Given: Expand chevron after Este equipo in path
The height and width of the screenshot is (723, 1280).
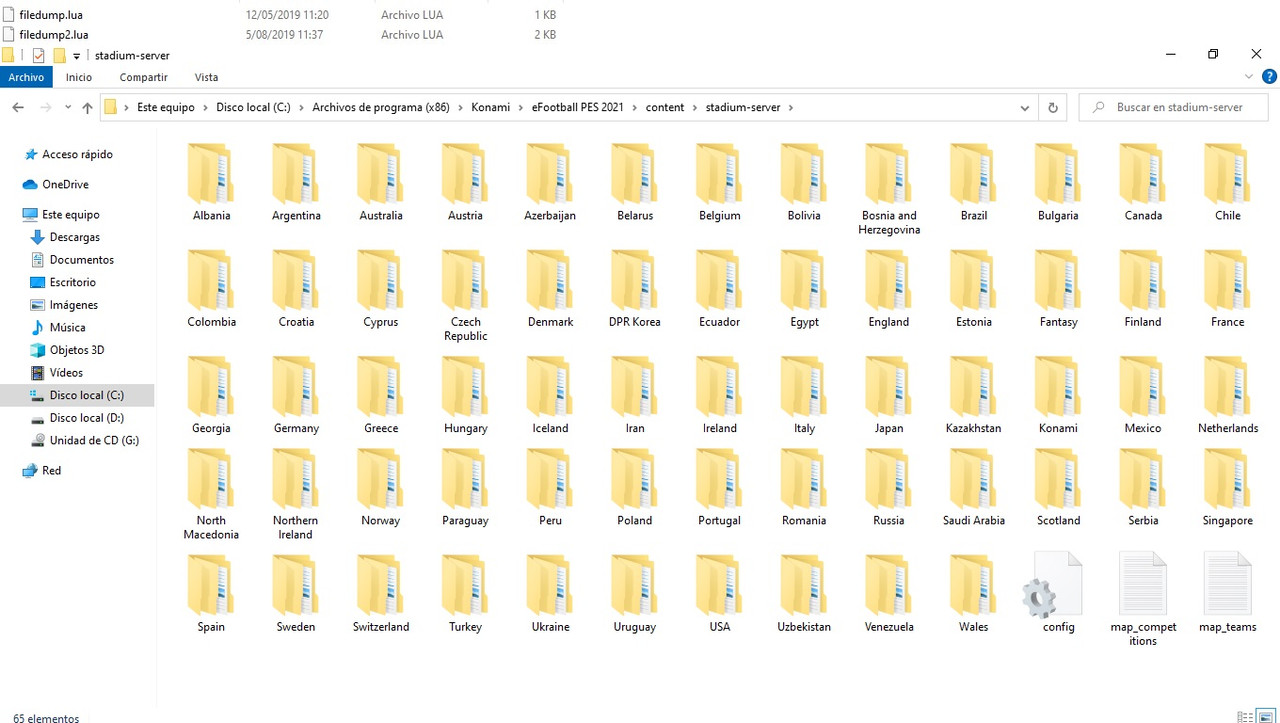Looking at the screenshot, I should (205, 108).
